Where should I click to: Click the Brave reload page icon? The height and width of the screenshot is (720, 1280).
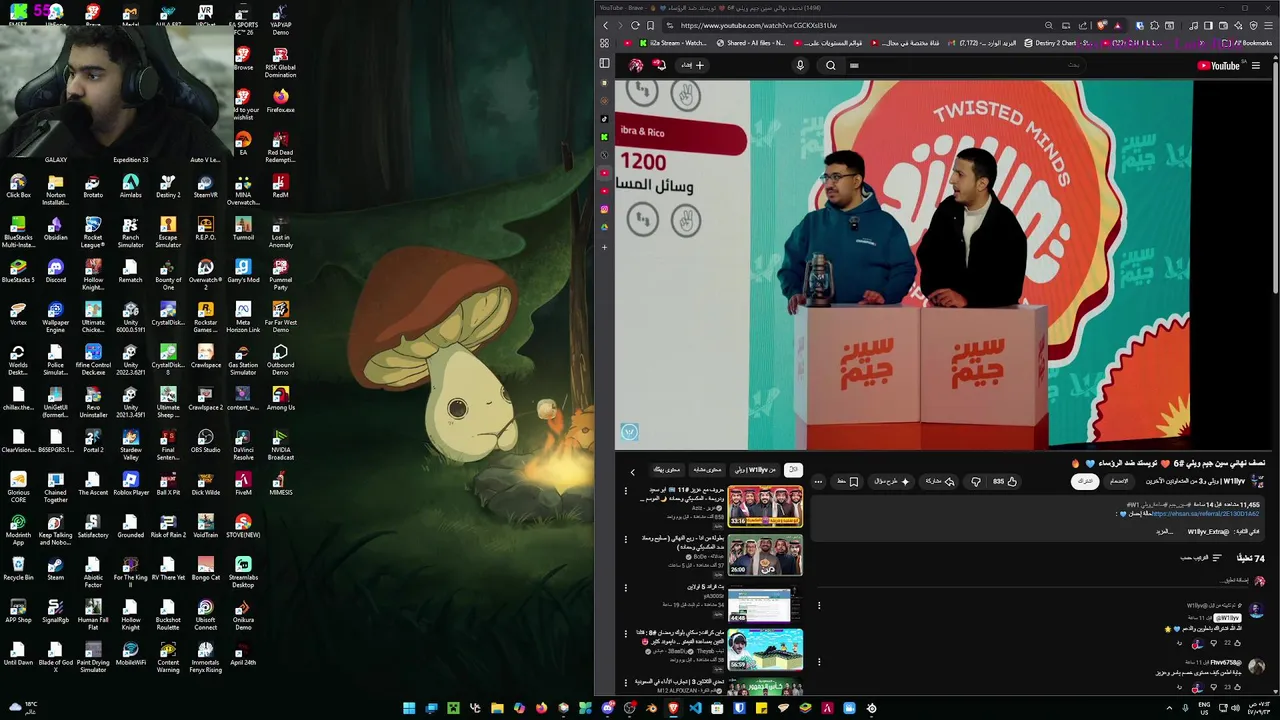pyautogui.click(x=635, y=25)
